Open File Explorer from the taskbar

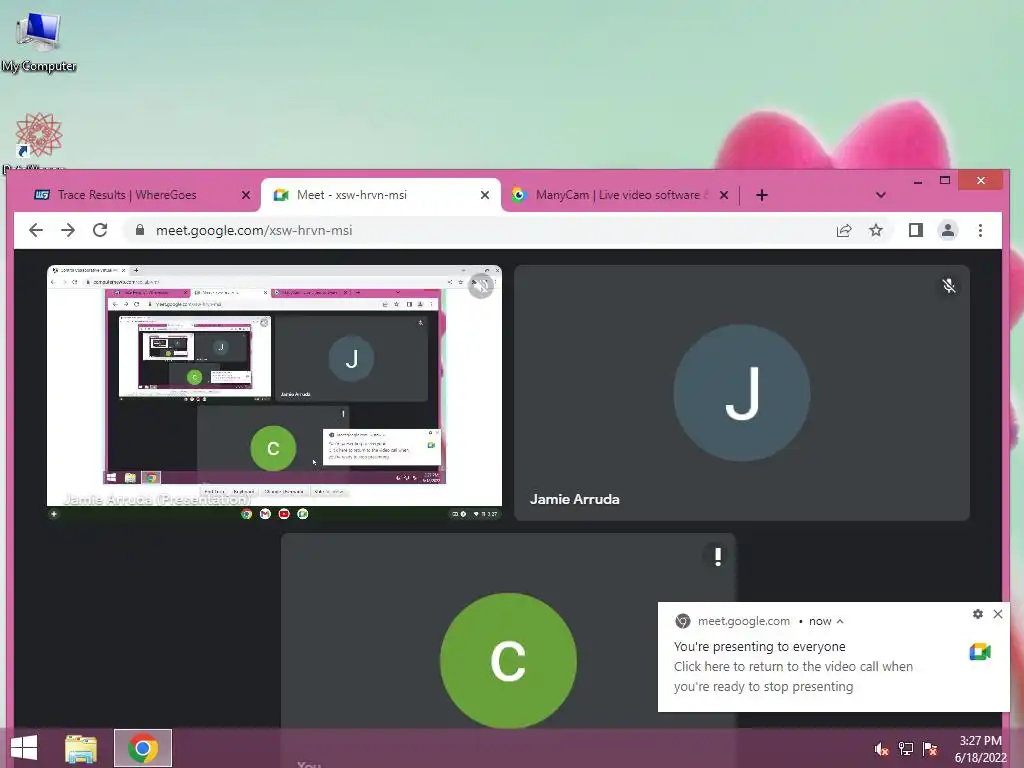81,748
